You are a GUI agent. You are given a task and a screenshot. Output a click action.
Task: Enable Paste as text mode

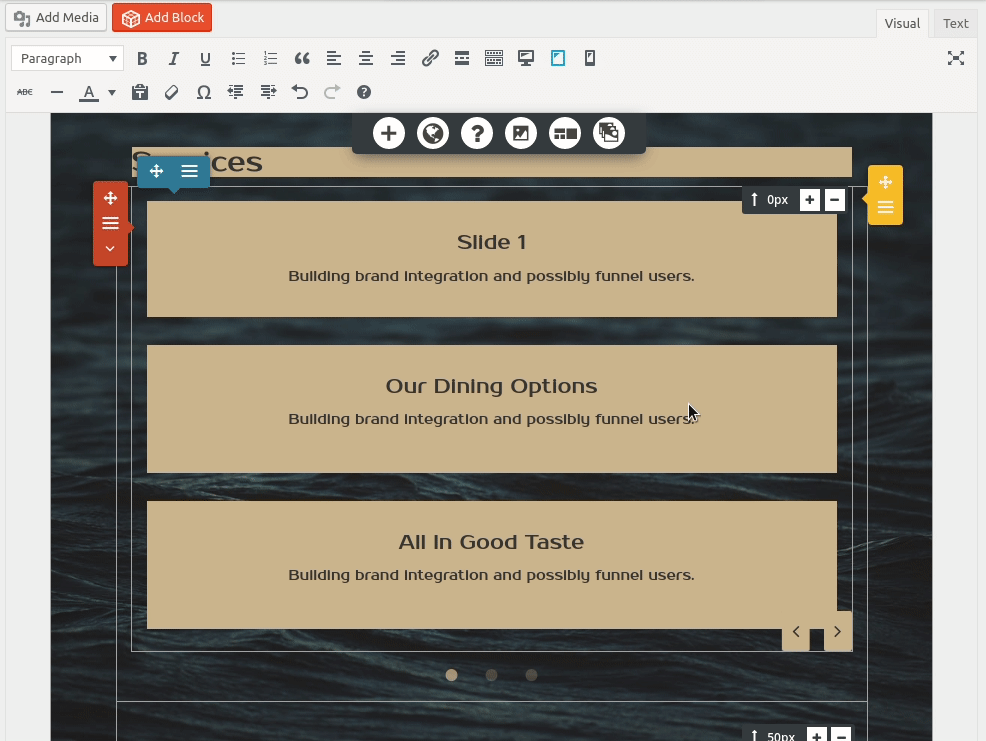coord(140,92)
